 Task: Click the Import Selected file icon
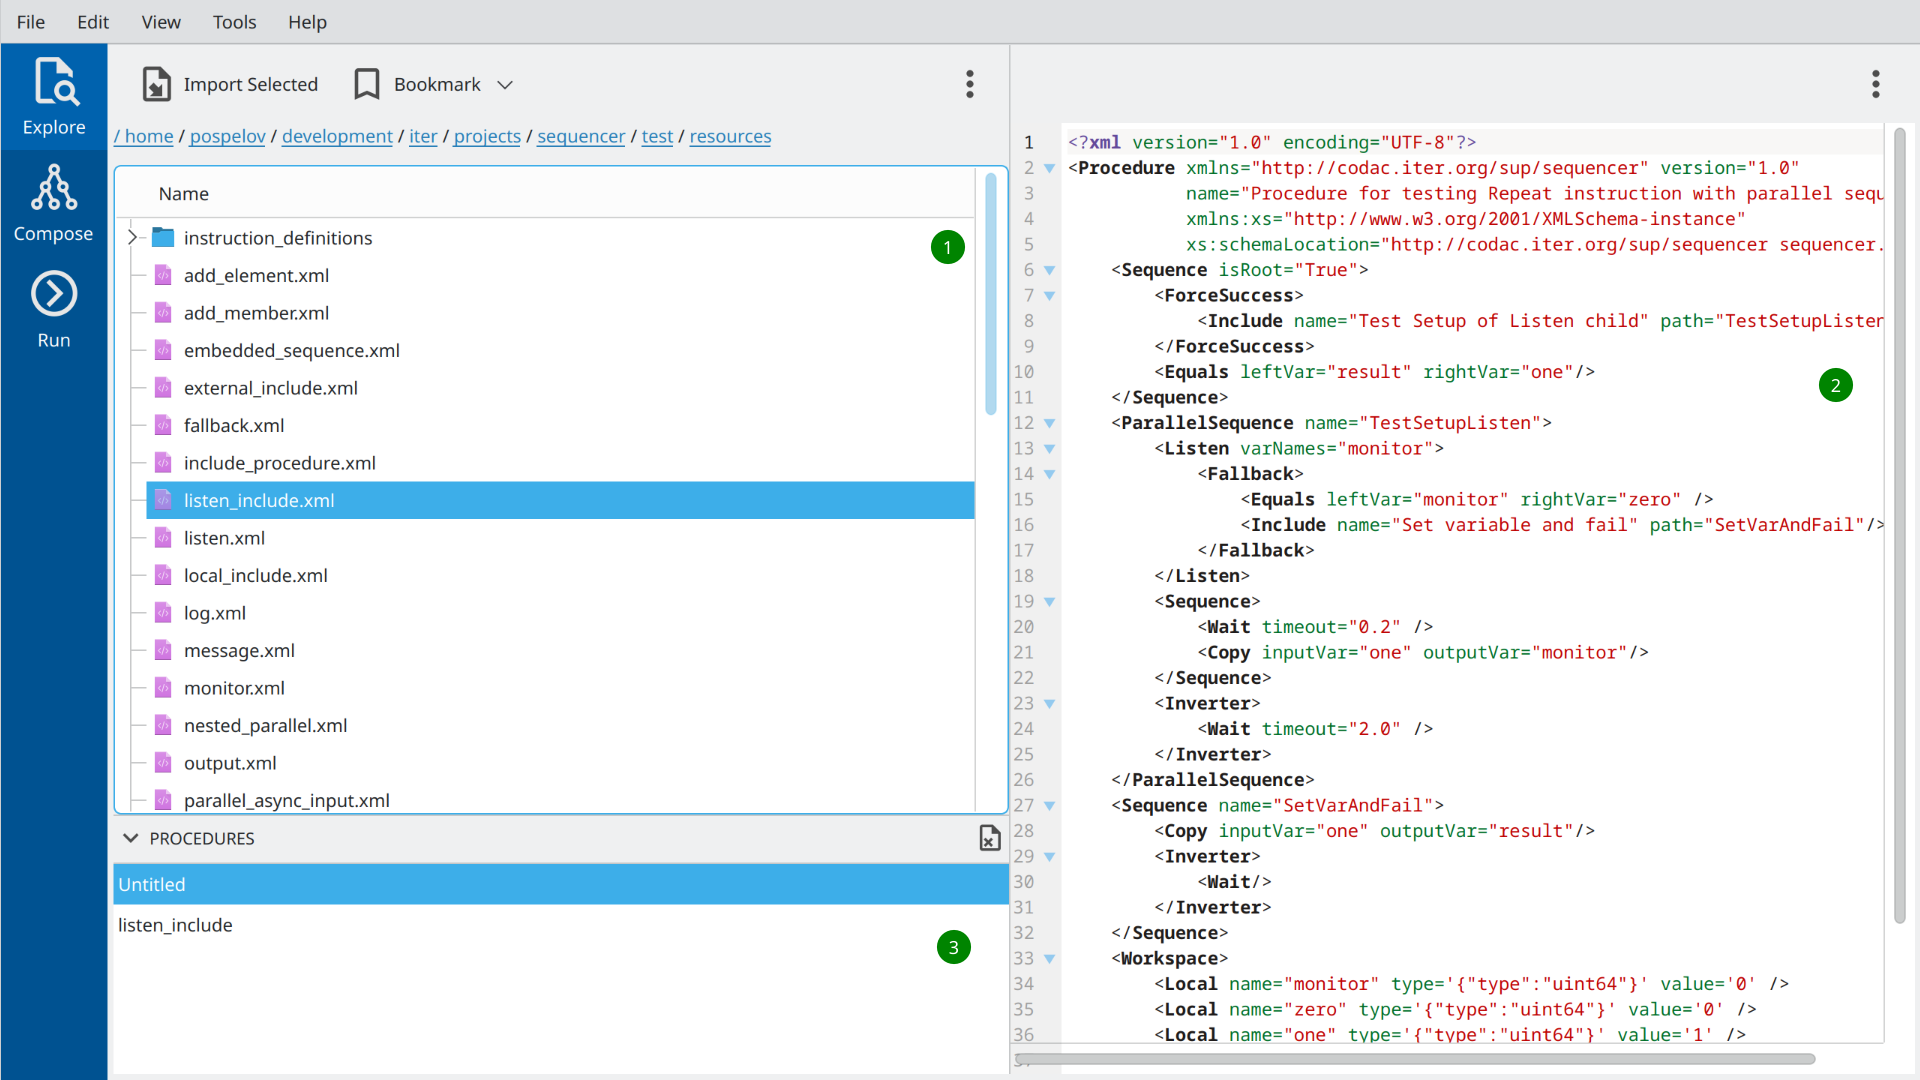(157, 85)
